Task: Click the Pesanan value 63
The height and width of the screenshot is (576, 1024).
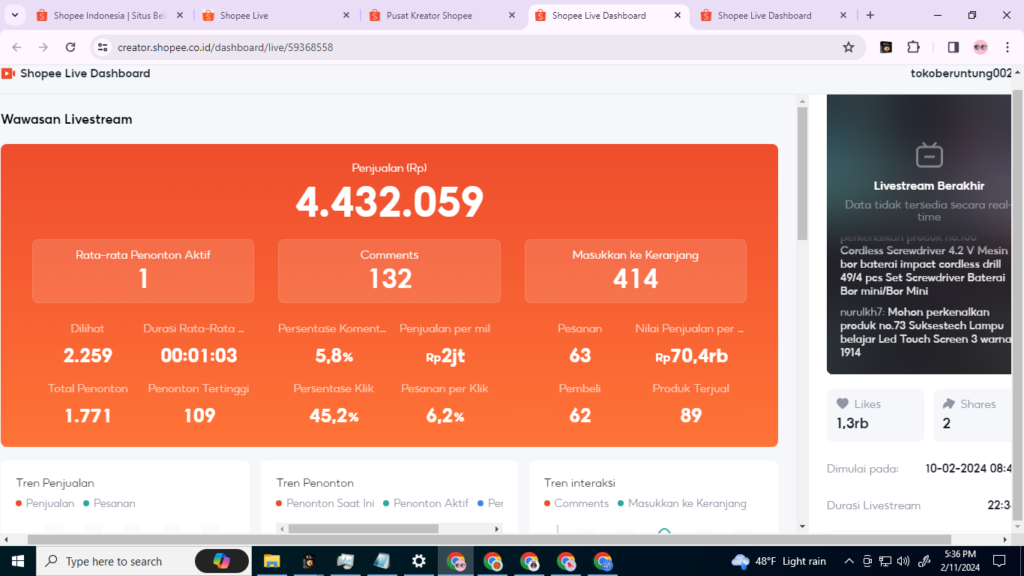Action: [x=580, y=355]
